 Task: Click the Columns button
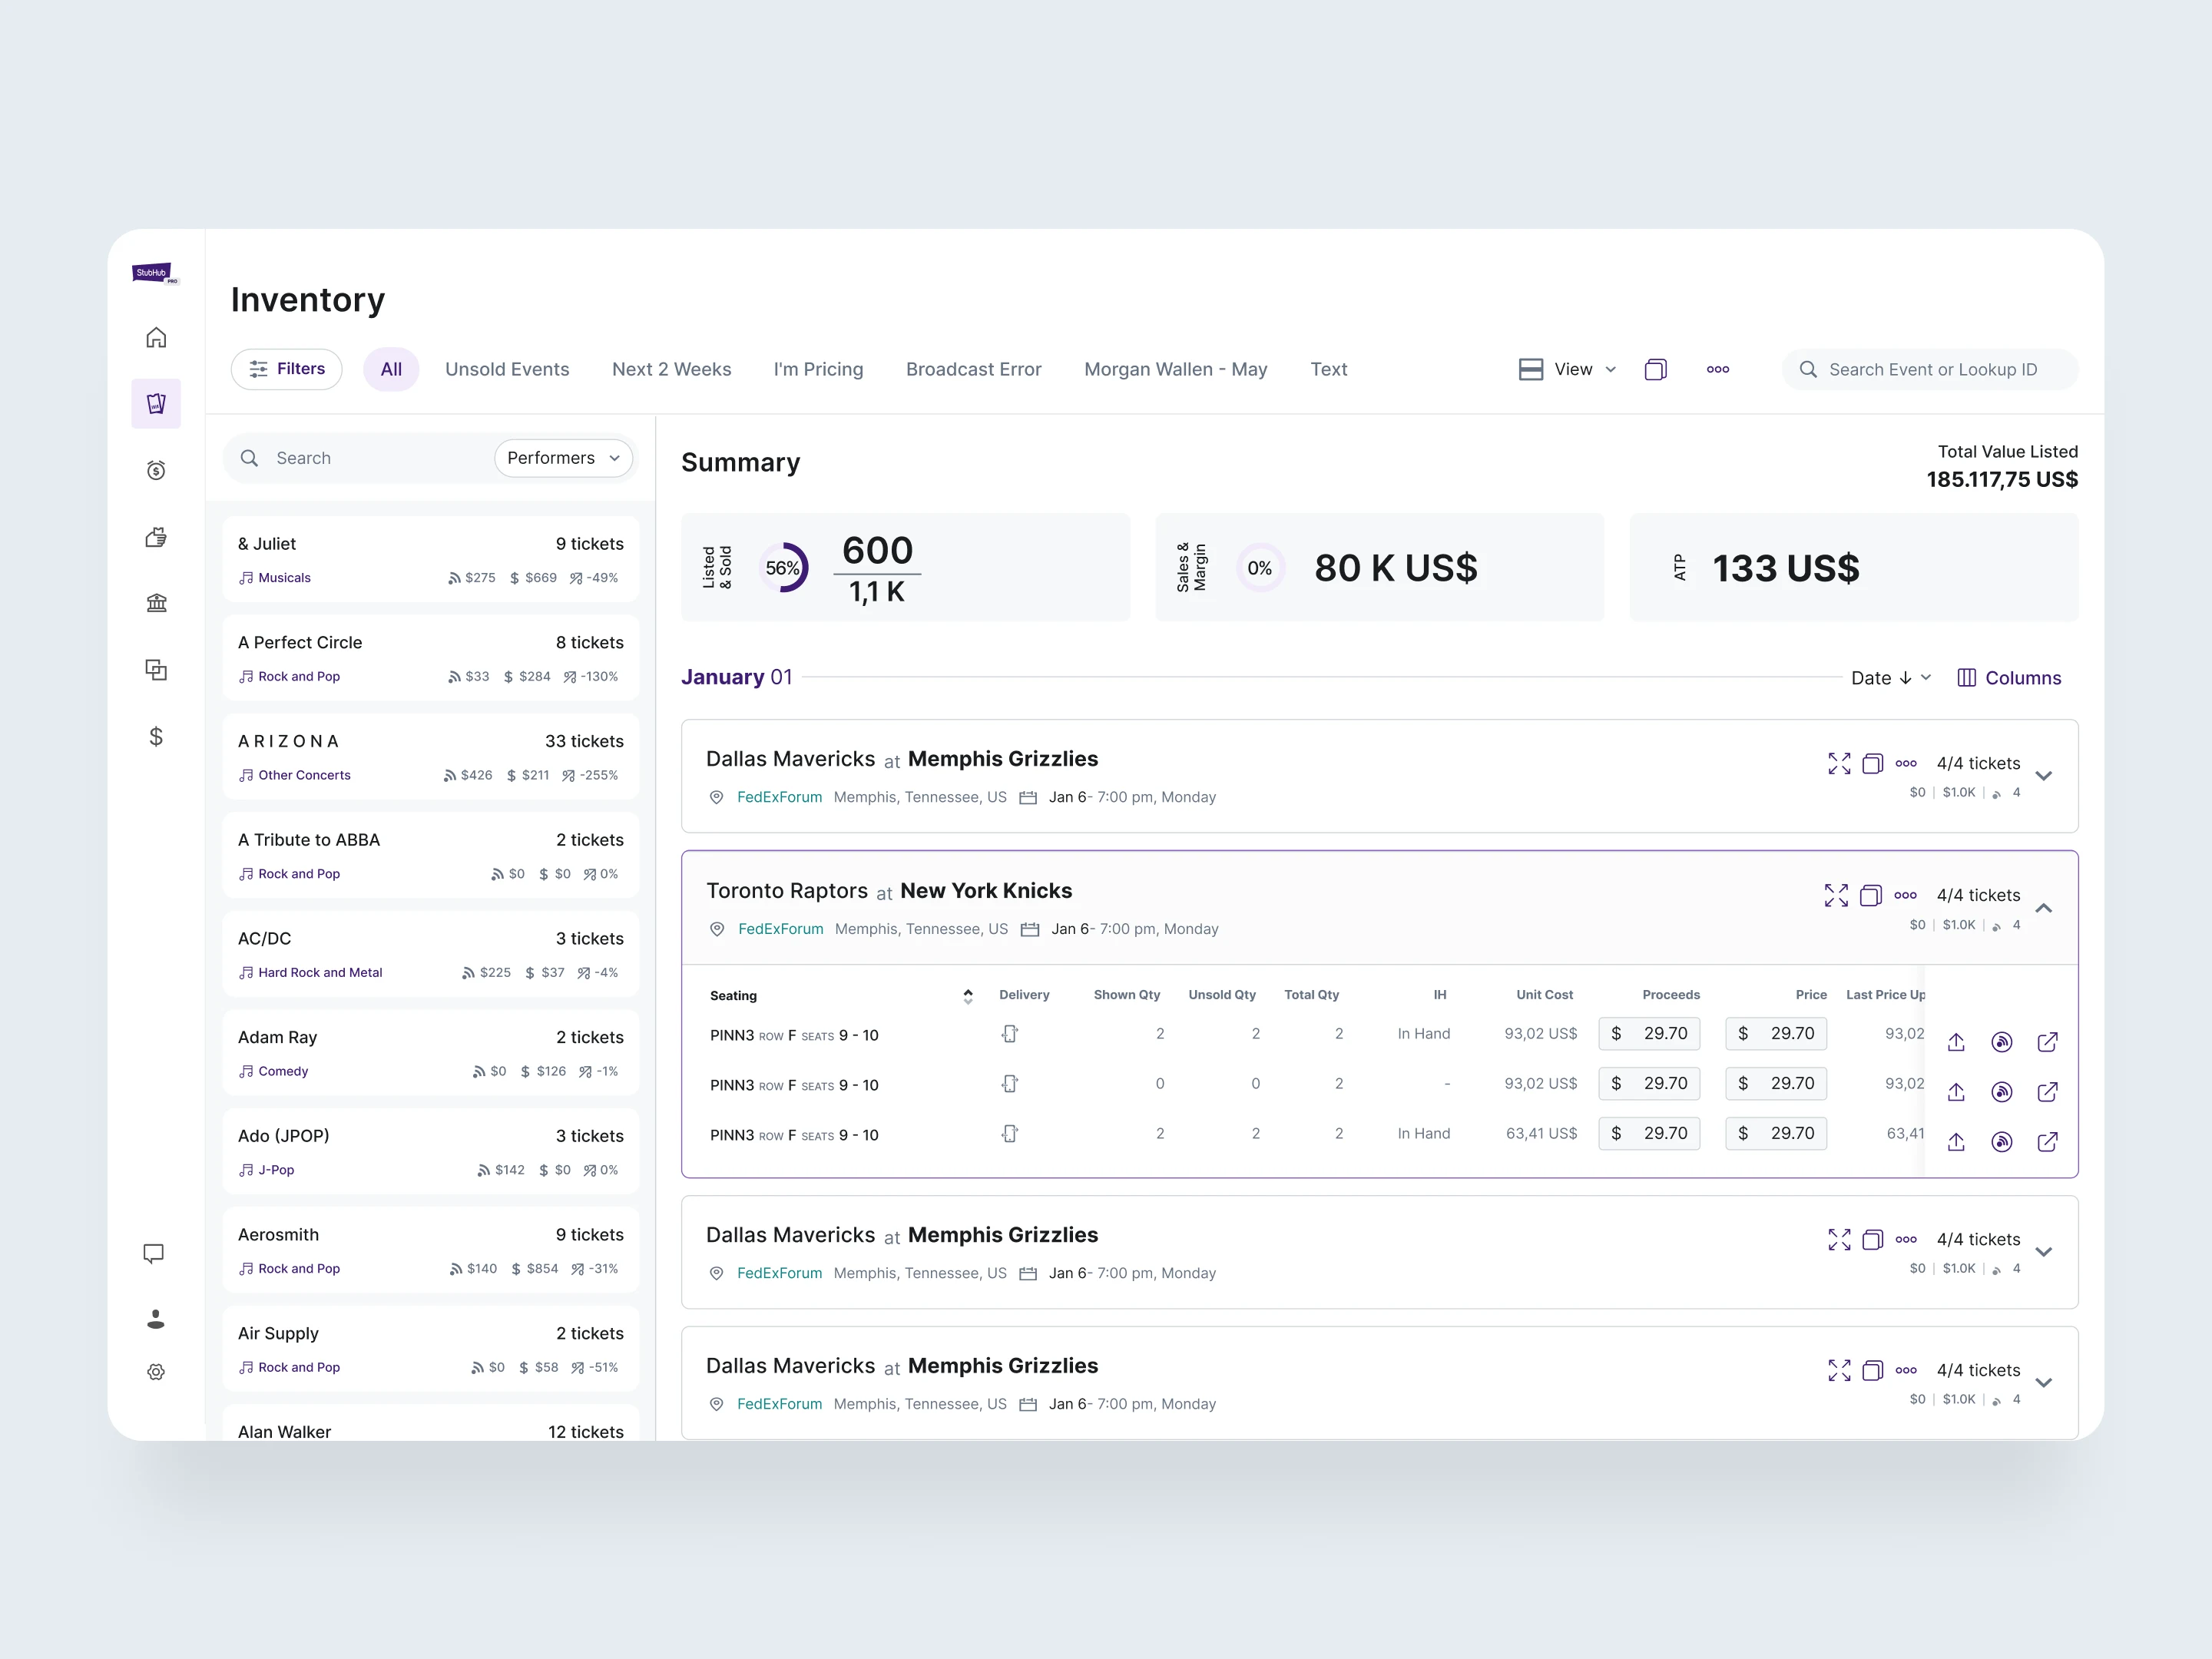(2009, 678)
